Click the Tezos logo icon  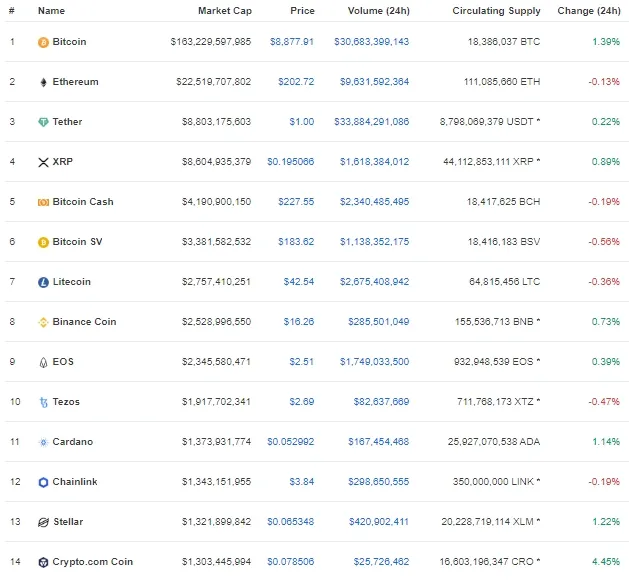coord(43,402)
